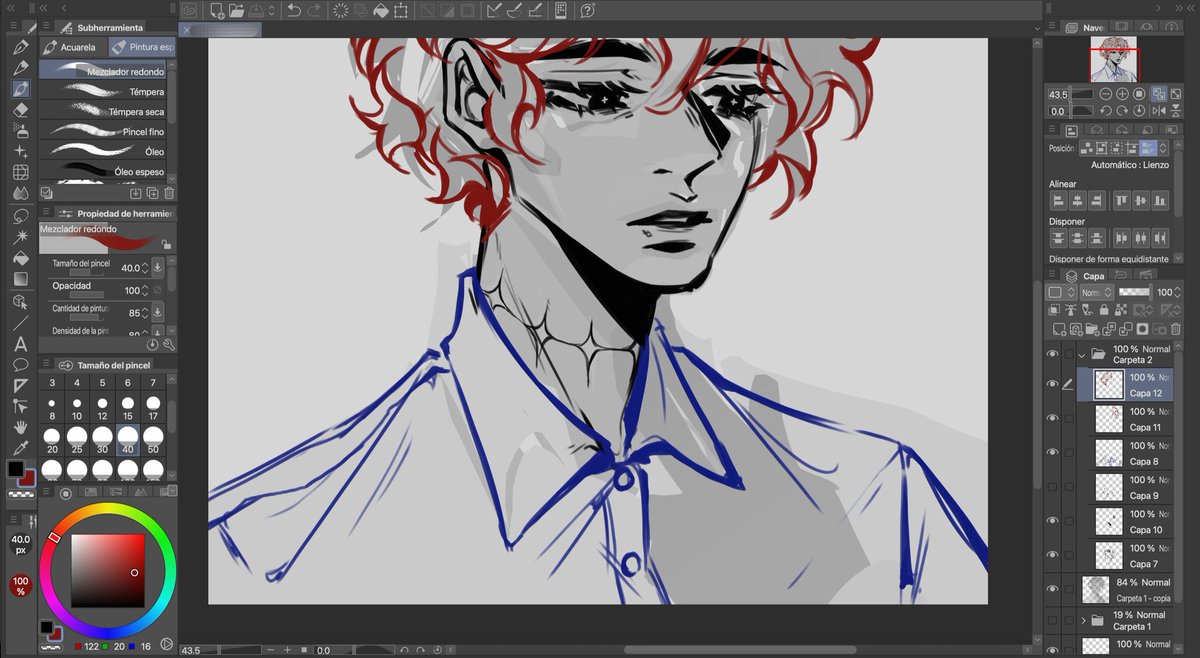Viewport: 1200px width, 658px height.
Task: Open the Capa layer panel tab
Action: (x=1085, y=275)
